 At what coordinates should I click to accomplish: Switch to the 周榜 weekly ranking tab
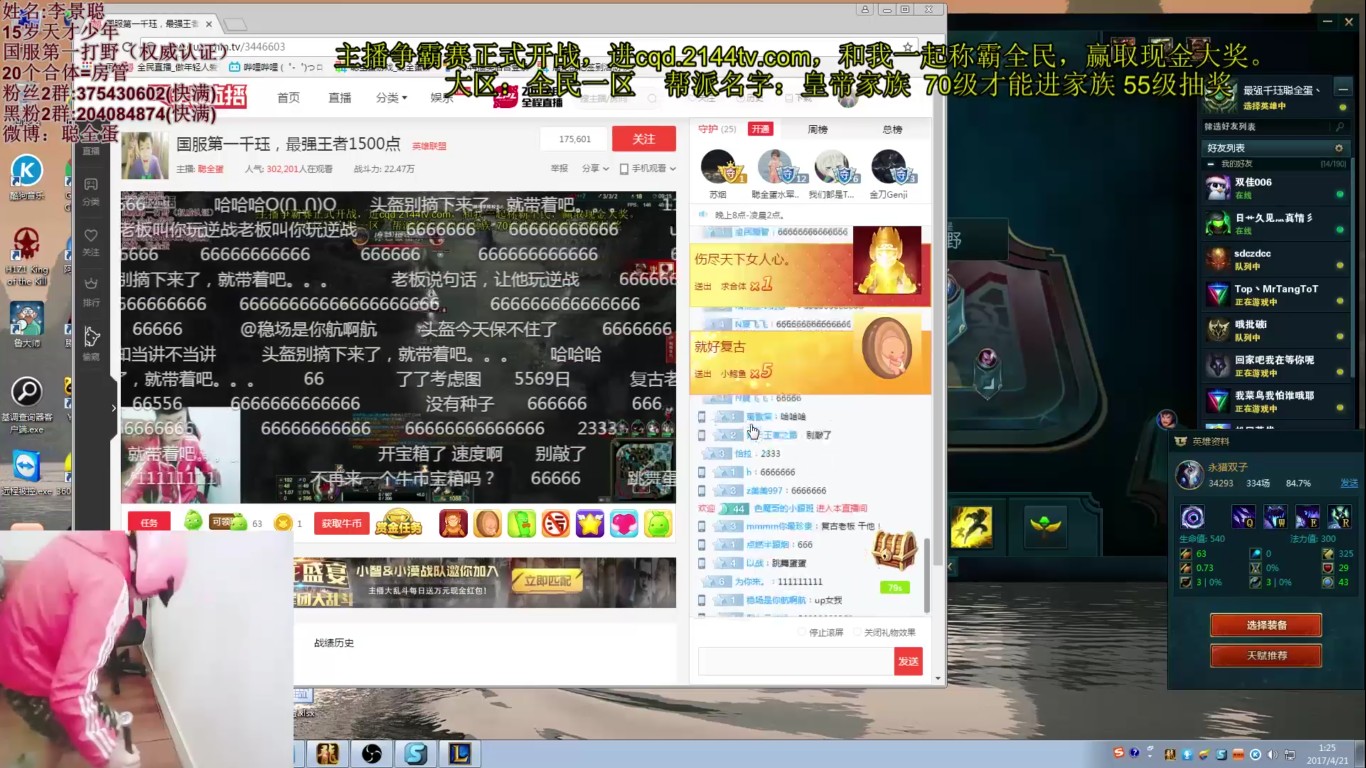817,129
